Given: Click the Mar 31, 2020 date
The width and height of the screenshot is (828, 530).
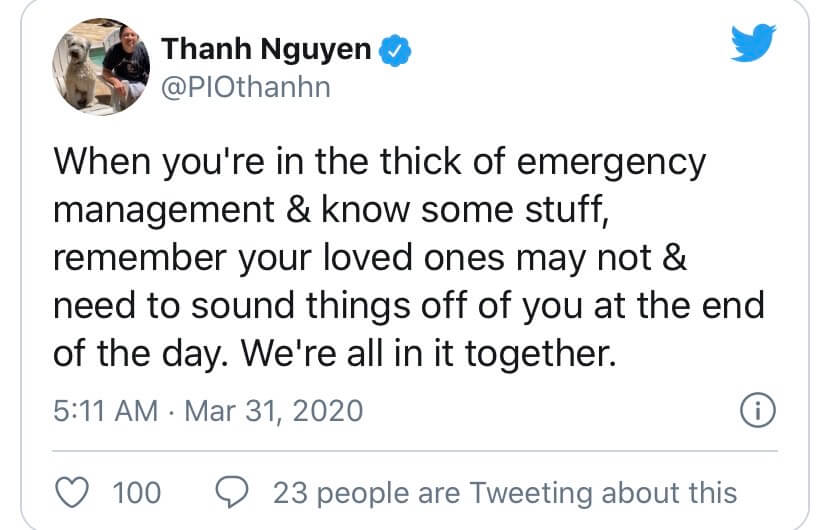Looking at the screenshot, I should (274, 411).
